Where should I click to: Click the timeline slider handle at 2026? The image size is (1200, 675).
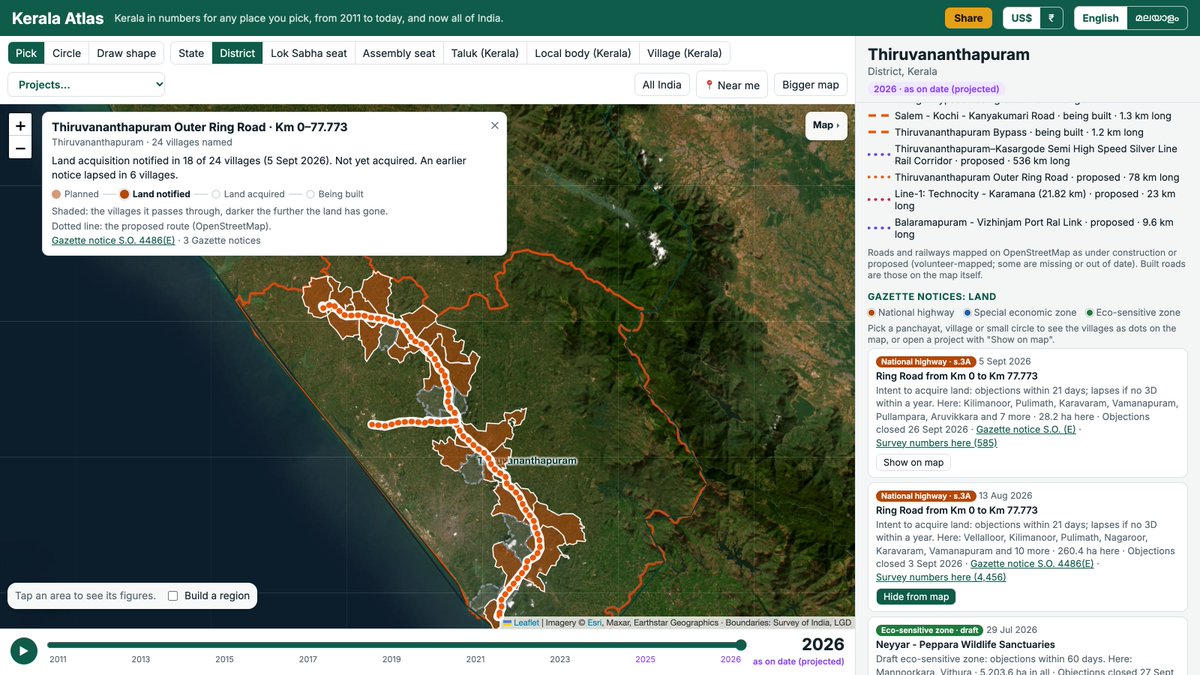[741, 645]
